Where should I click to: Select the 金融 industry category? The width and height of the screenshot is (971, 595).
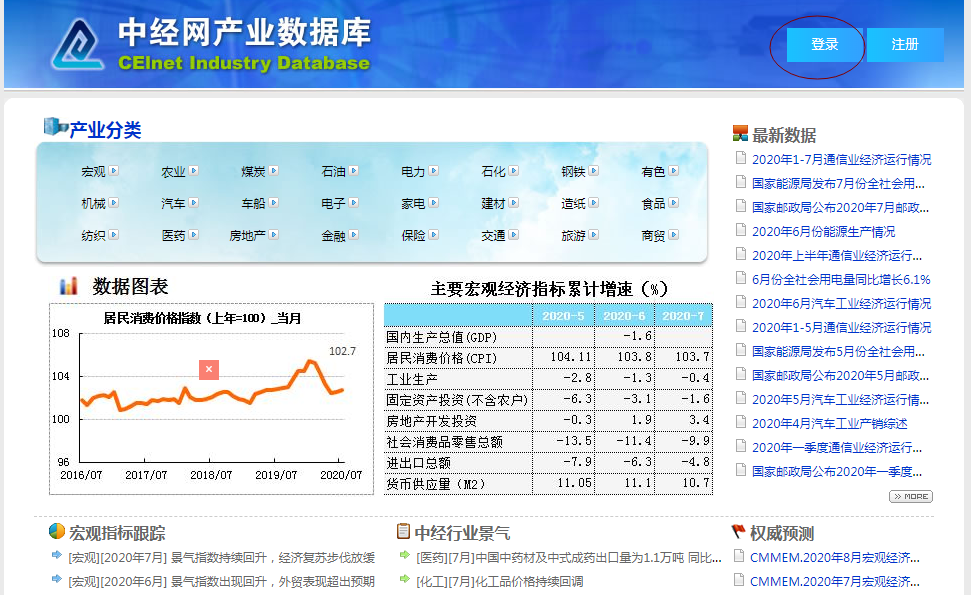(333, 236)
